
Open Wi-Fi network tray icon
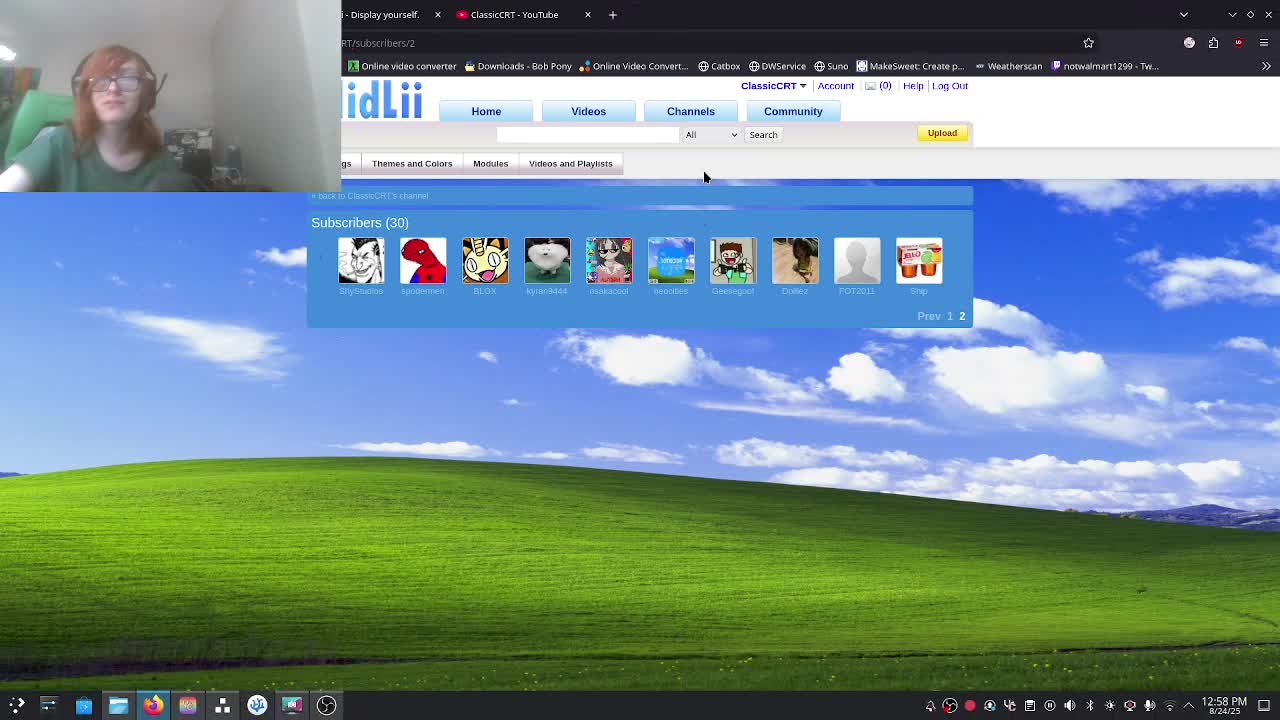[x=1170, y=706]
